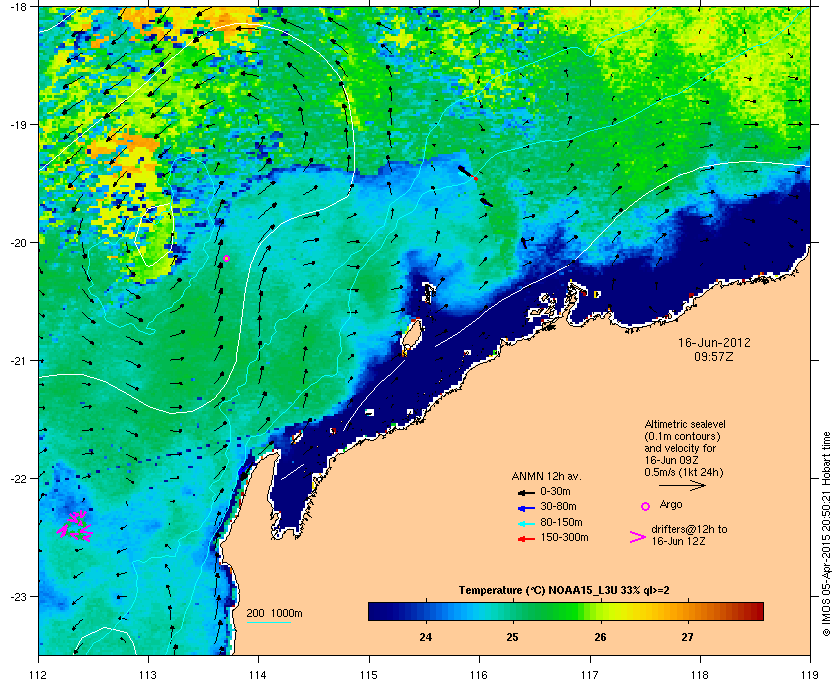Click the Argo float marker on the map
This screenshot has width=840, height=680.
click(x=226, y=258)
